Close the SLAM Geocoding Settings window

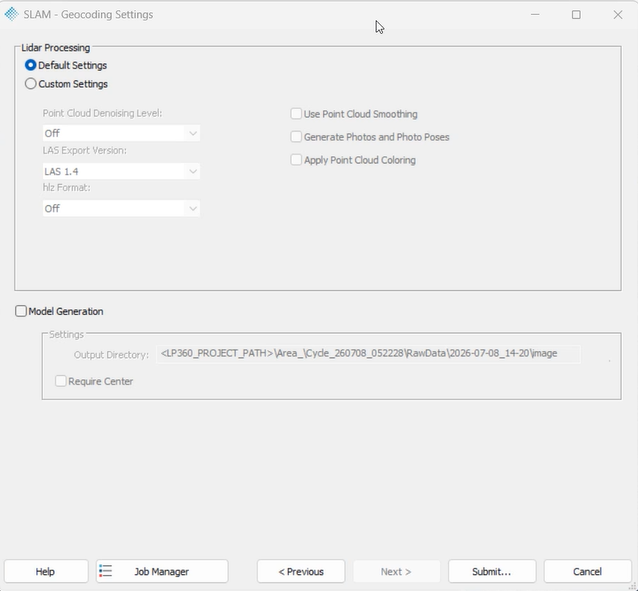coord(618,15)
